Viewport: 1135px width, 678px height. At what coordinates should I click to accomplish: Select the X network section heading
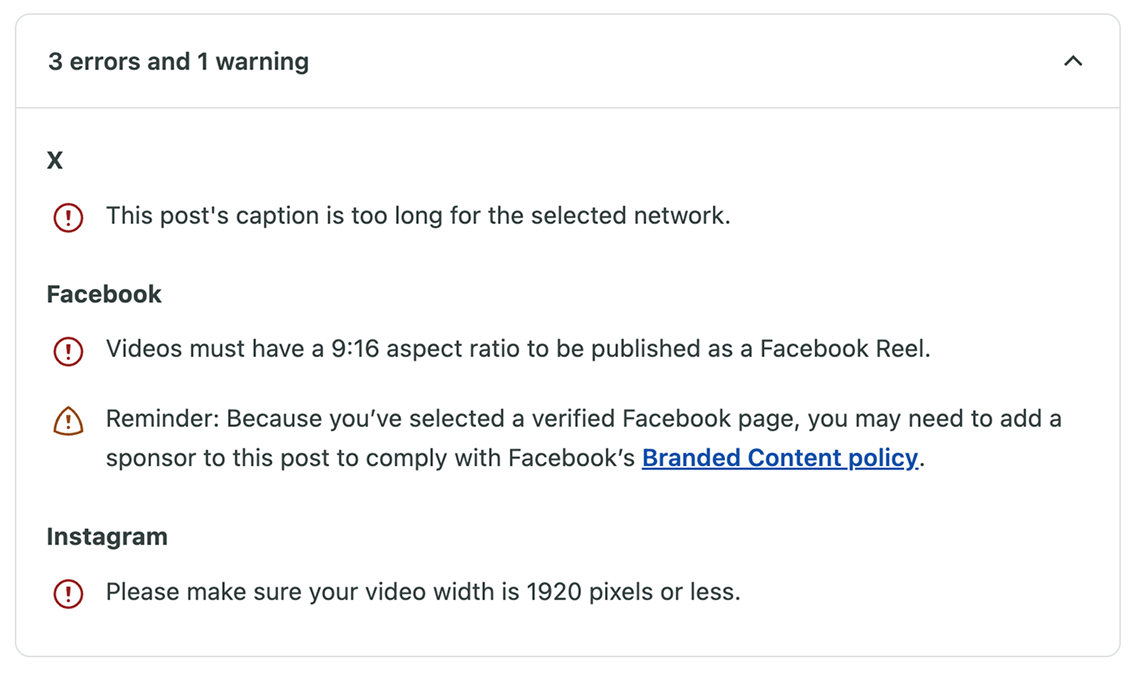(55, 161)
